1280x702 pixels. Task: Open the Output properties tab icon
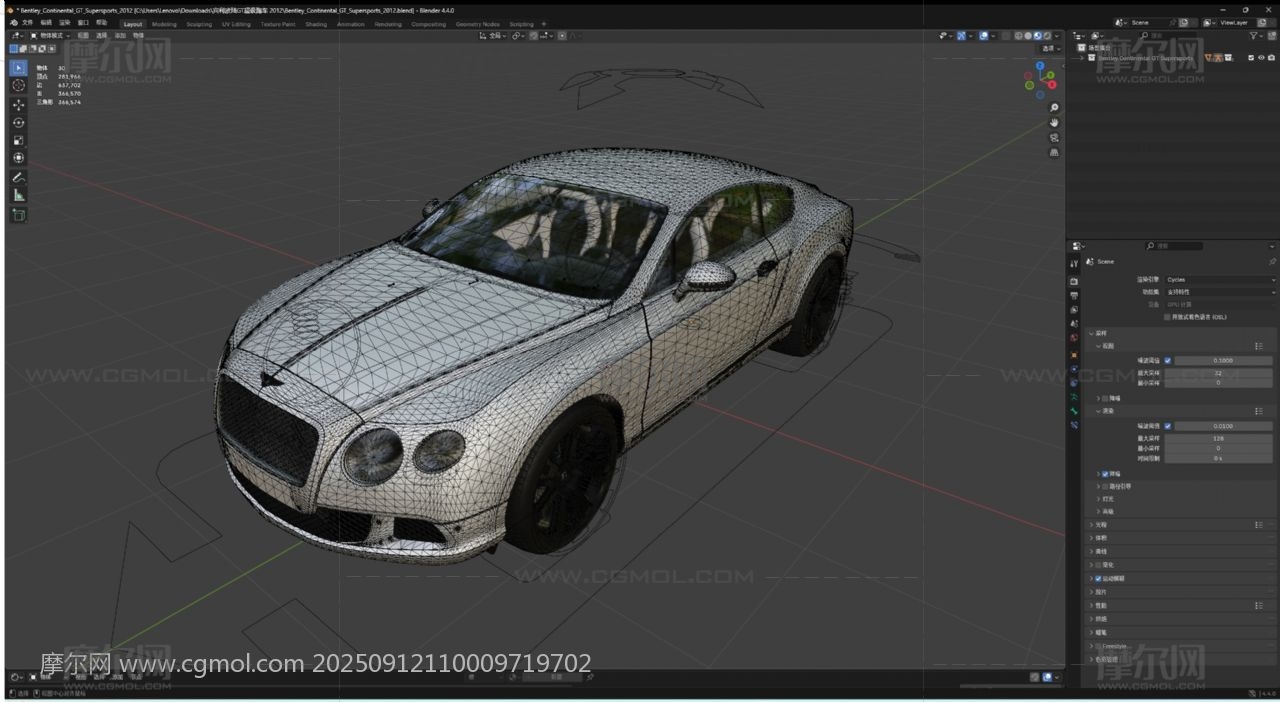point(1074,296)
